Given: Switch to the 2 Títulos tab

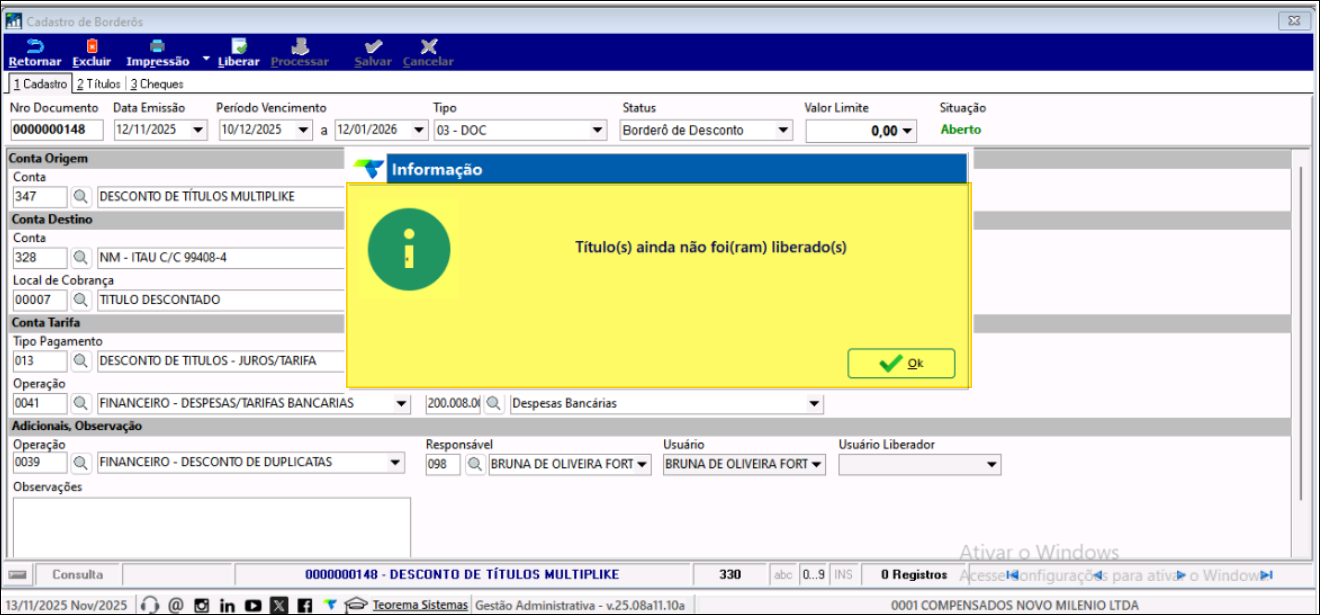Looking at the screenshot, I should pyautogui.click(x=98, y=84).
